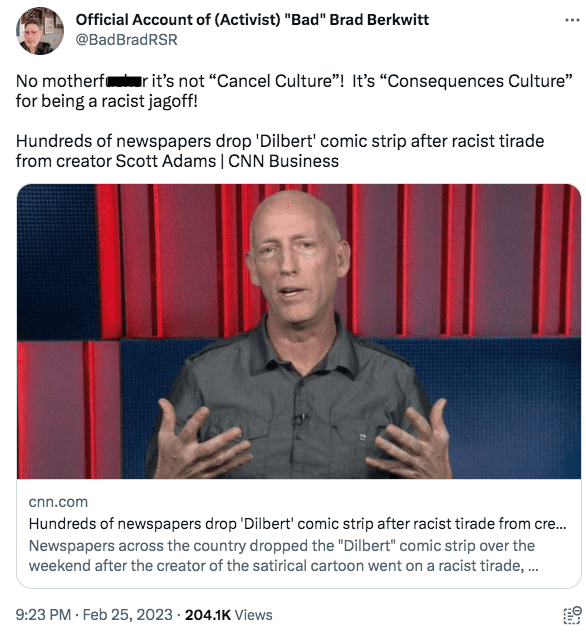Visit the @BadBradRSR handle profile
The width and height of the screenshot is (586, 635).
point(126,40)
